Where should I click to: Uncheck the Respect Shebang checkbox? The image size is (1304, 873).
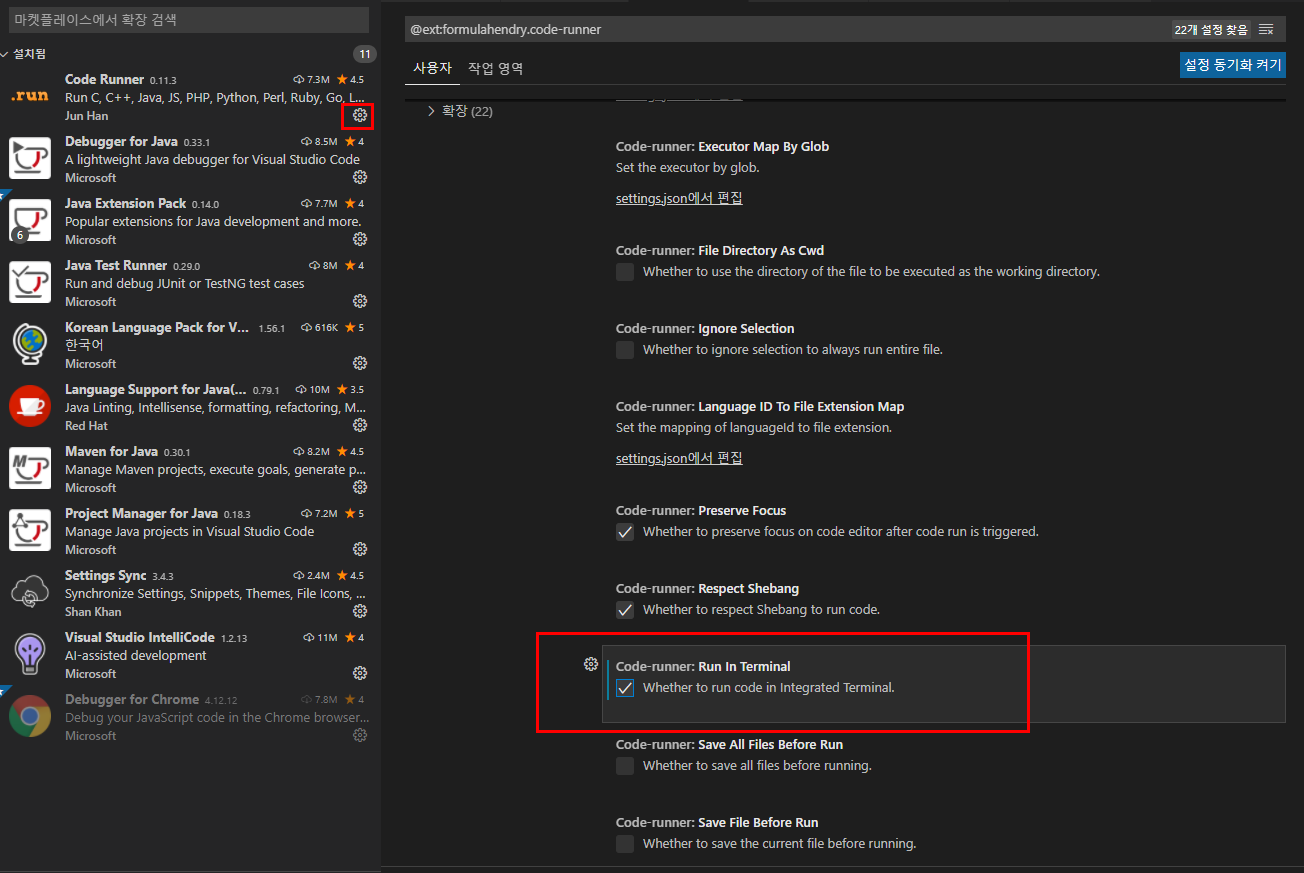625,610
